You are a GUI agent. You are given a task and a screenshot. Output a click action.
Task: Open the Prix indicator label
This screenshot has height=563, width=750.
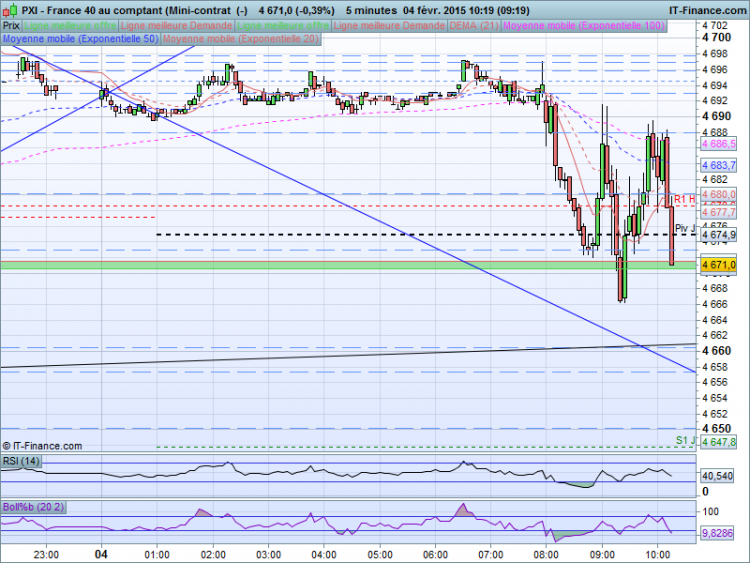tap(11, 26)
